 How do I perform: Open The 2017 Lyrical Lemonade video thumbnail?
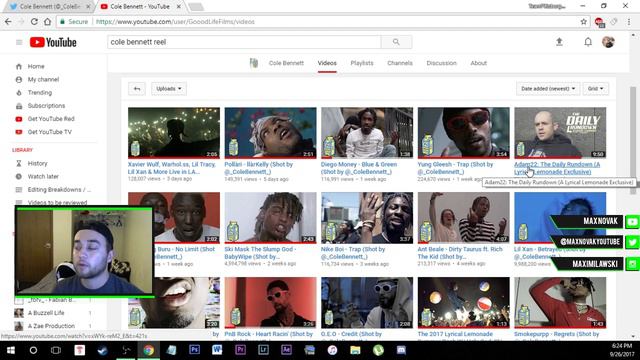point(464,302)
